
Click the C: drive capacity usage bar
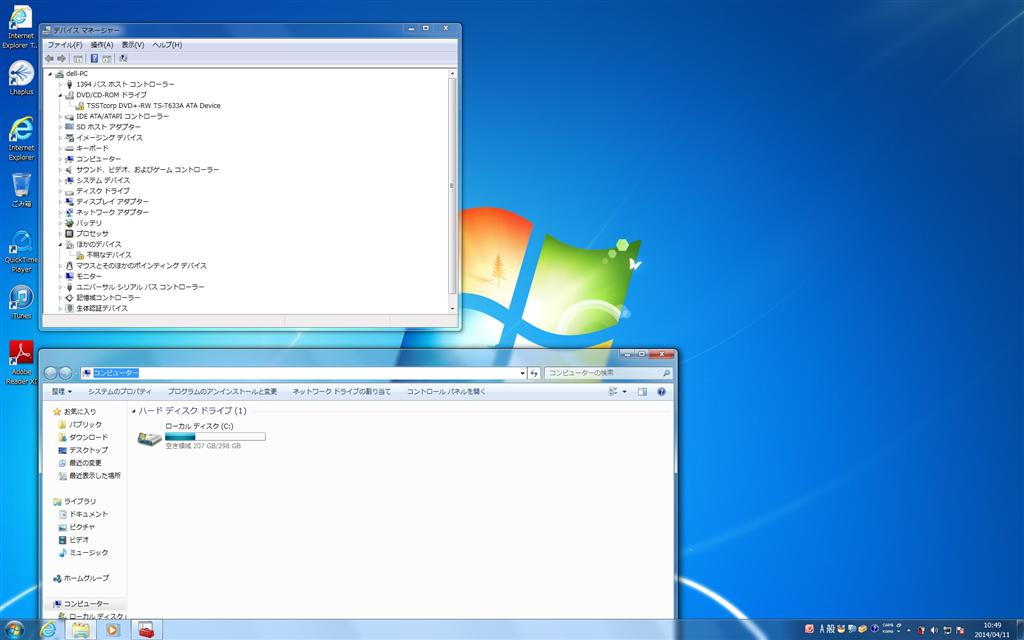[215, 436]
